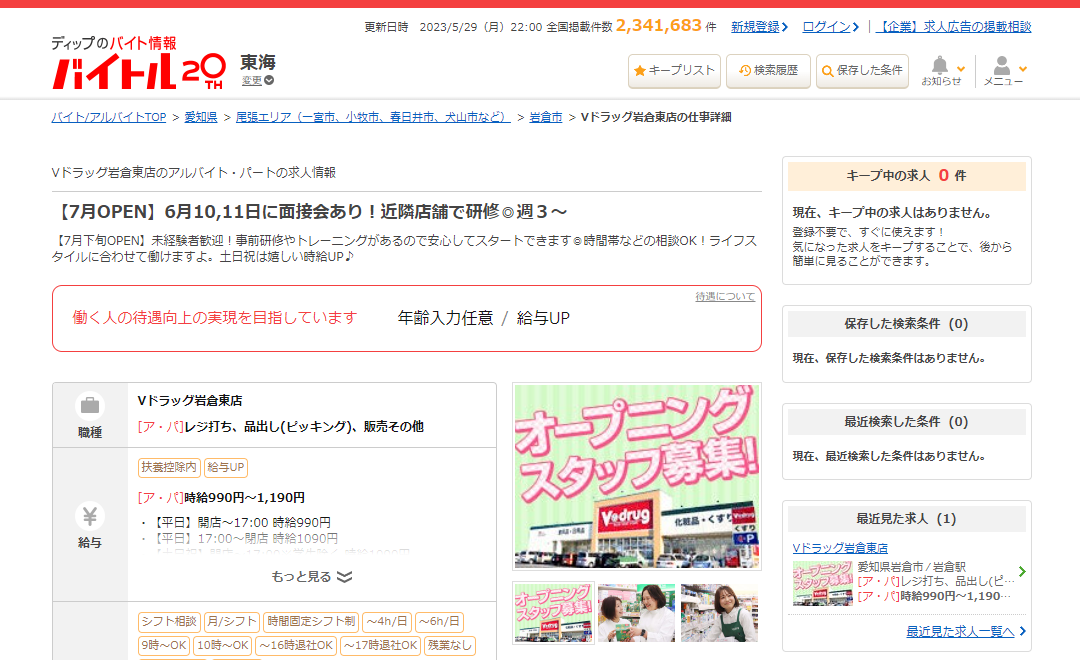Click the recently viewed job thumbnail
1080x660 pixels.
[x=822, y=583]
